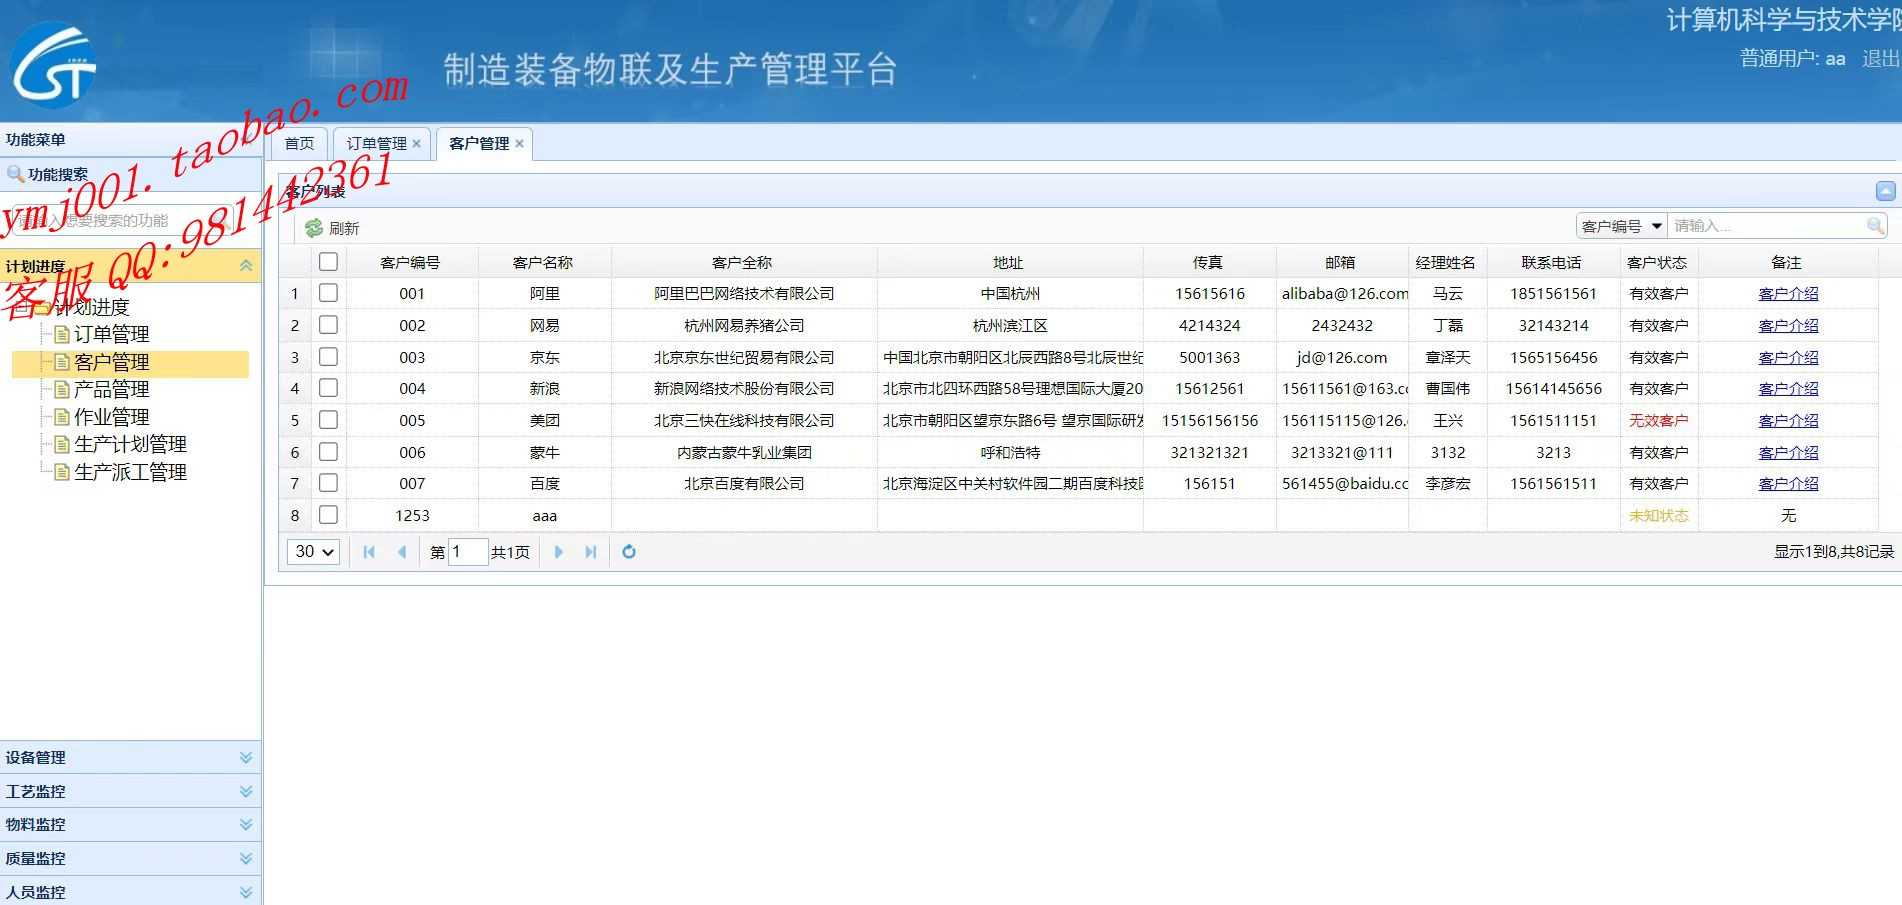Click the document icon of 作业管理
Viewport: 1902px width, 905px height.
[62, 417]
